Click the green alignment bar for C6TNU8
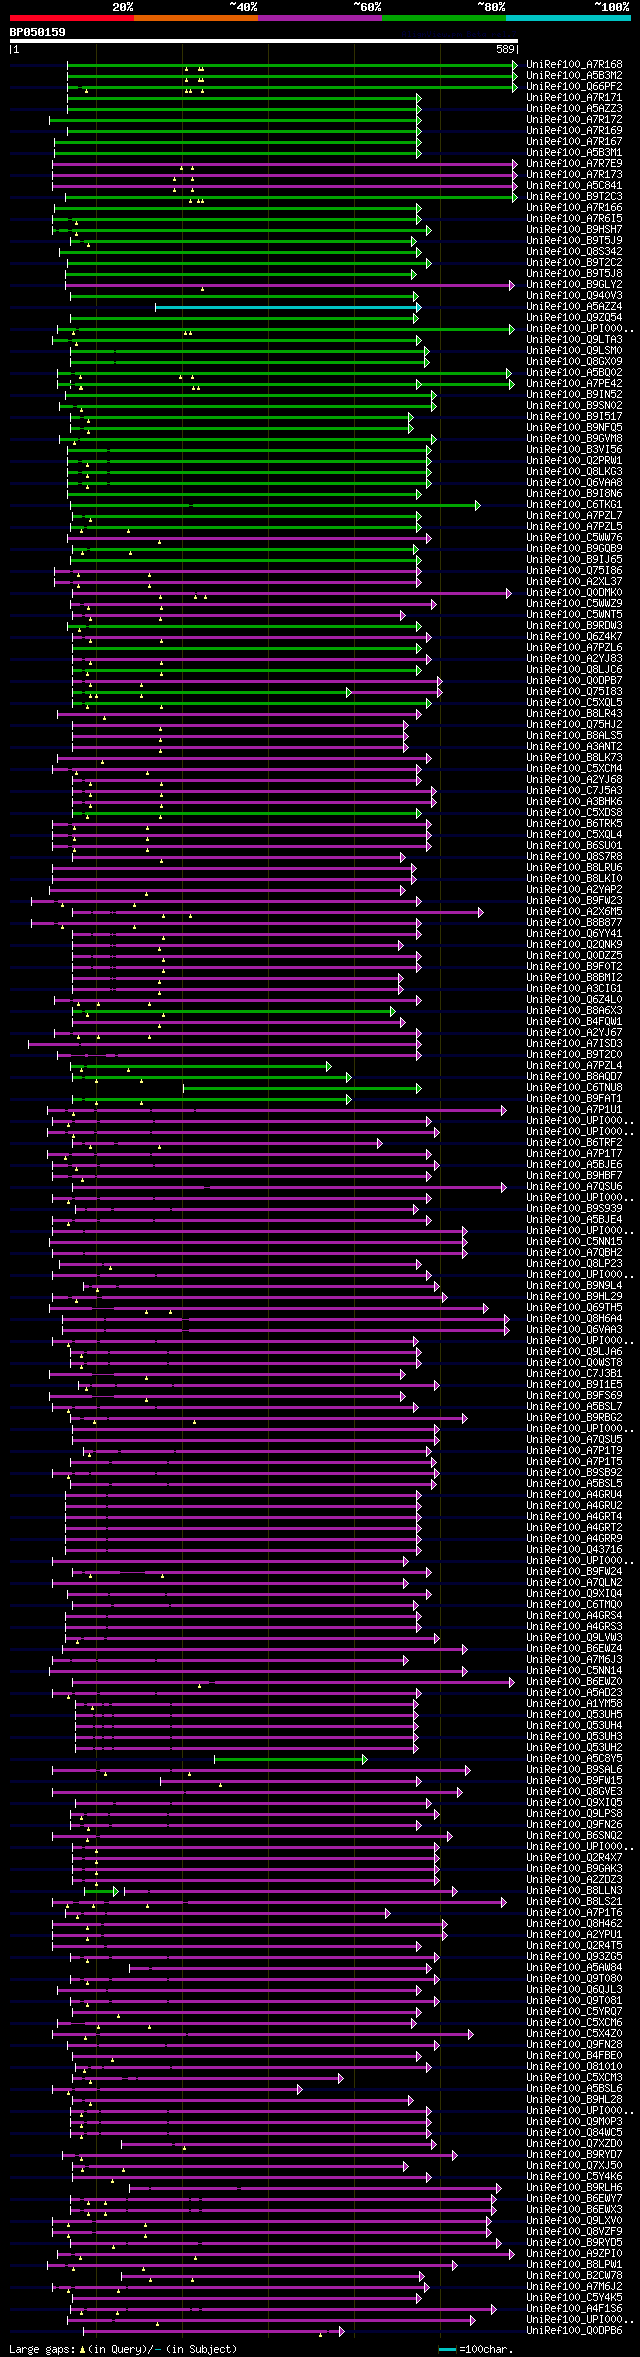Image resolution: width=640 pixels, height=2357 pixels. (x=302, y=1088)
